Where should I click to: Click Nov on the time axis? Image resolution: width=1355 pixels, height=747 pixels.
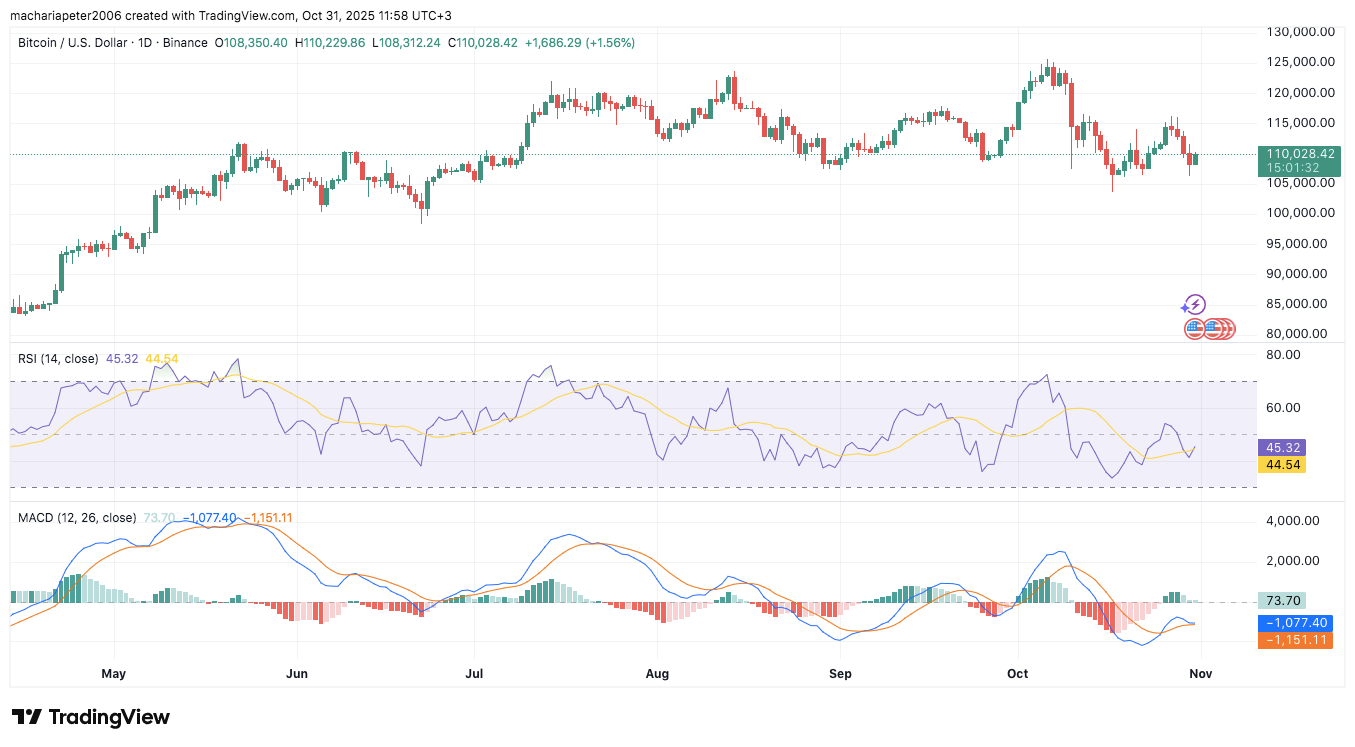click(1200, 674)
